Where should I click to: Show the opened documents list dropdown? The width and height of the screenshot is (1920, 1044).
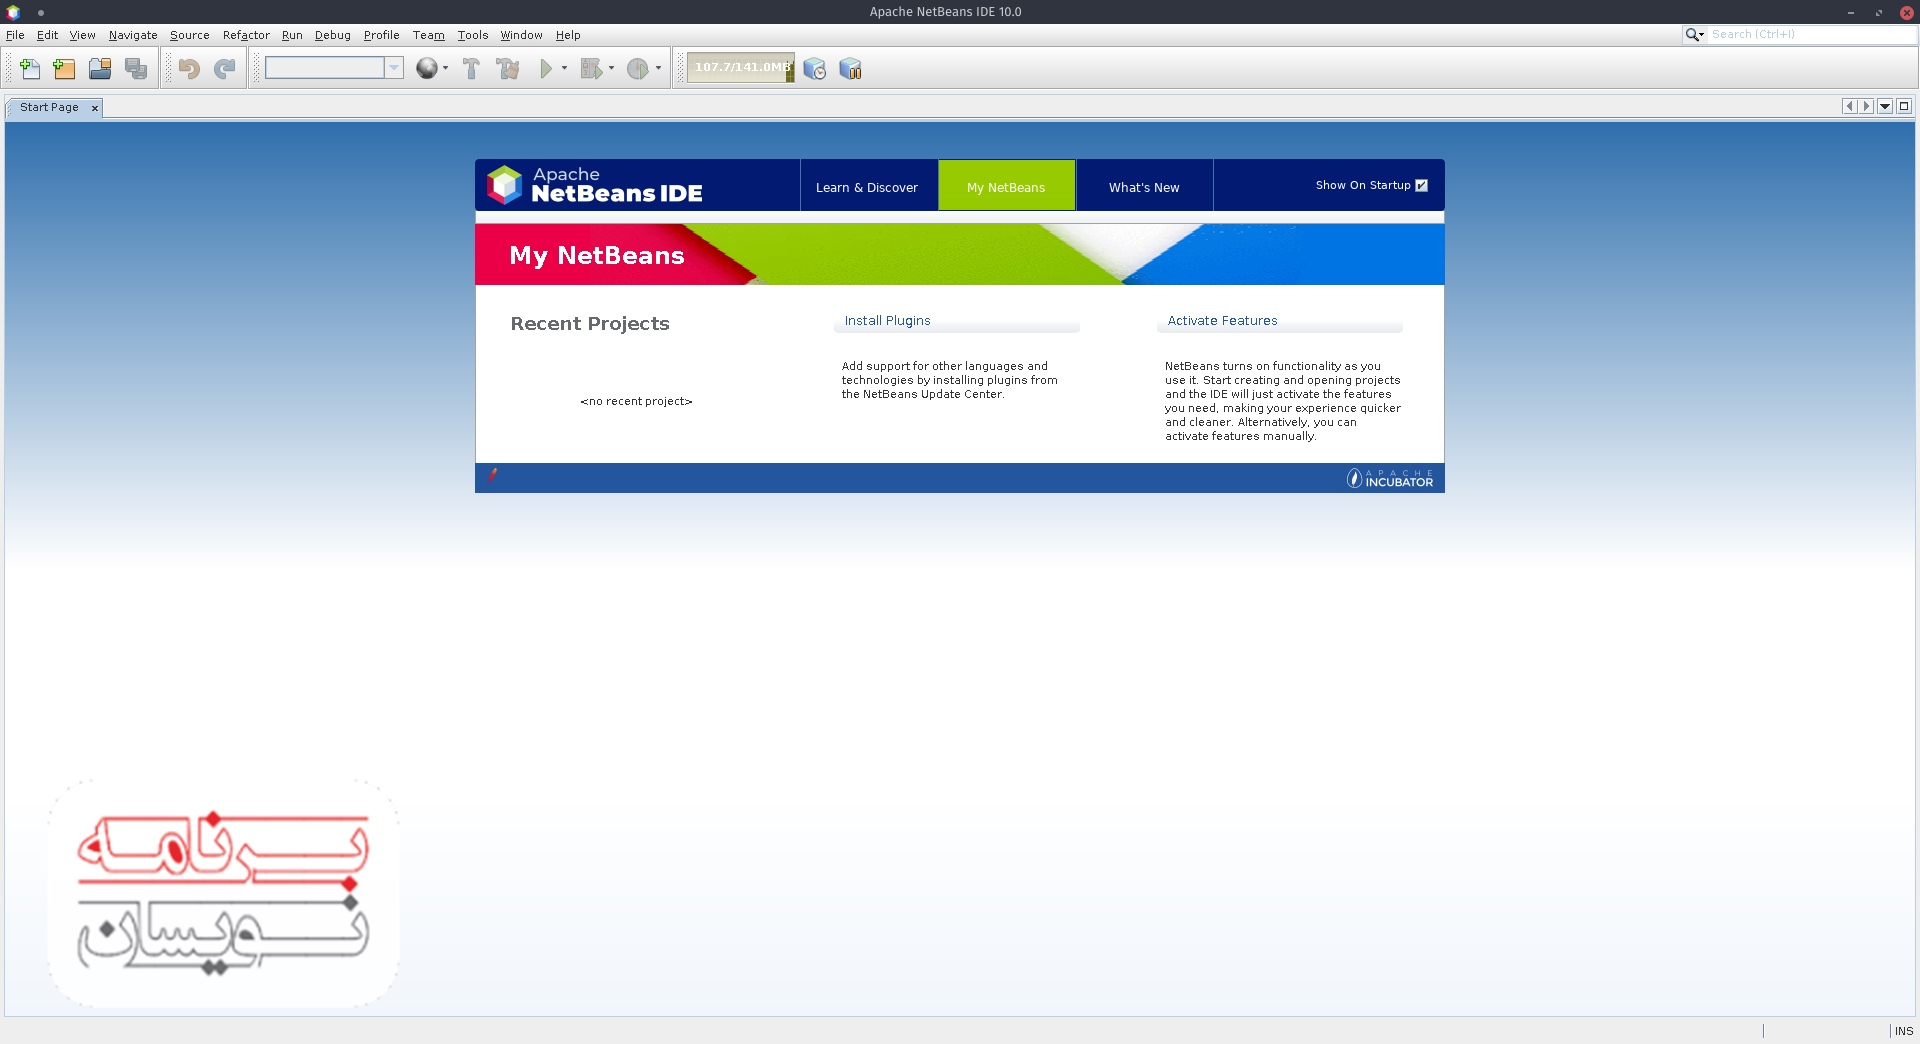1885,106
